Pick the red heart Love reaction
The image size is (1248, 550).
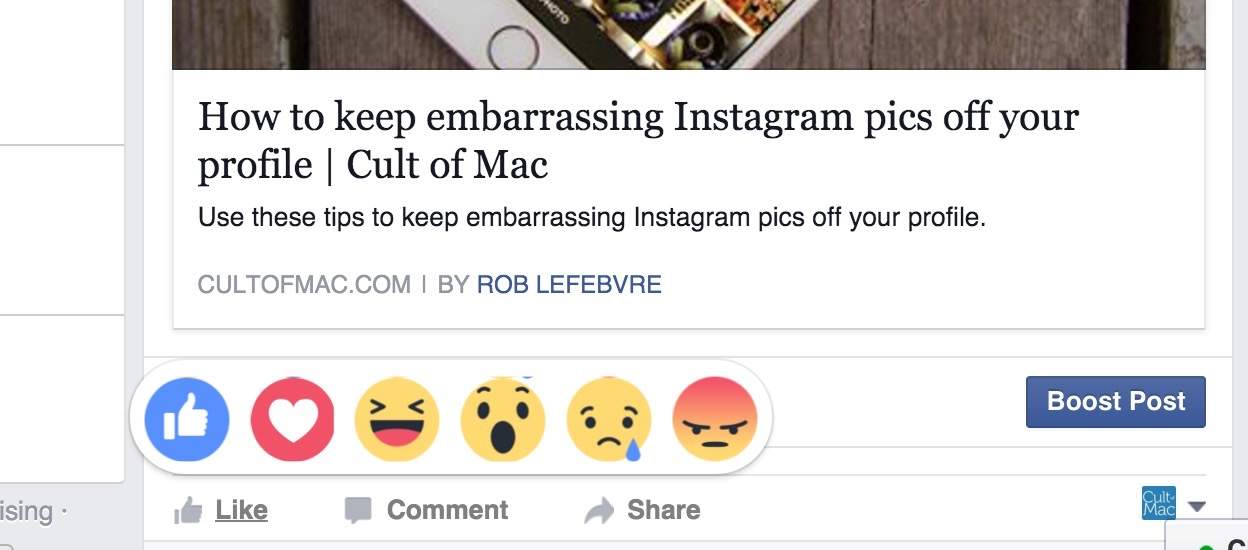click(x=292, y=419)
